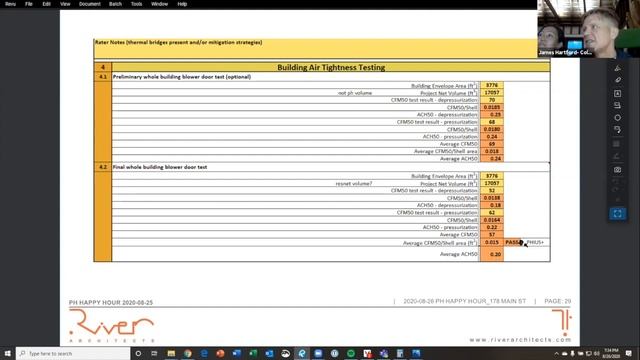
Task: Click the section '4' number cell
Action: coord(103,67)
